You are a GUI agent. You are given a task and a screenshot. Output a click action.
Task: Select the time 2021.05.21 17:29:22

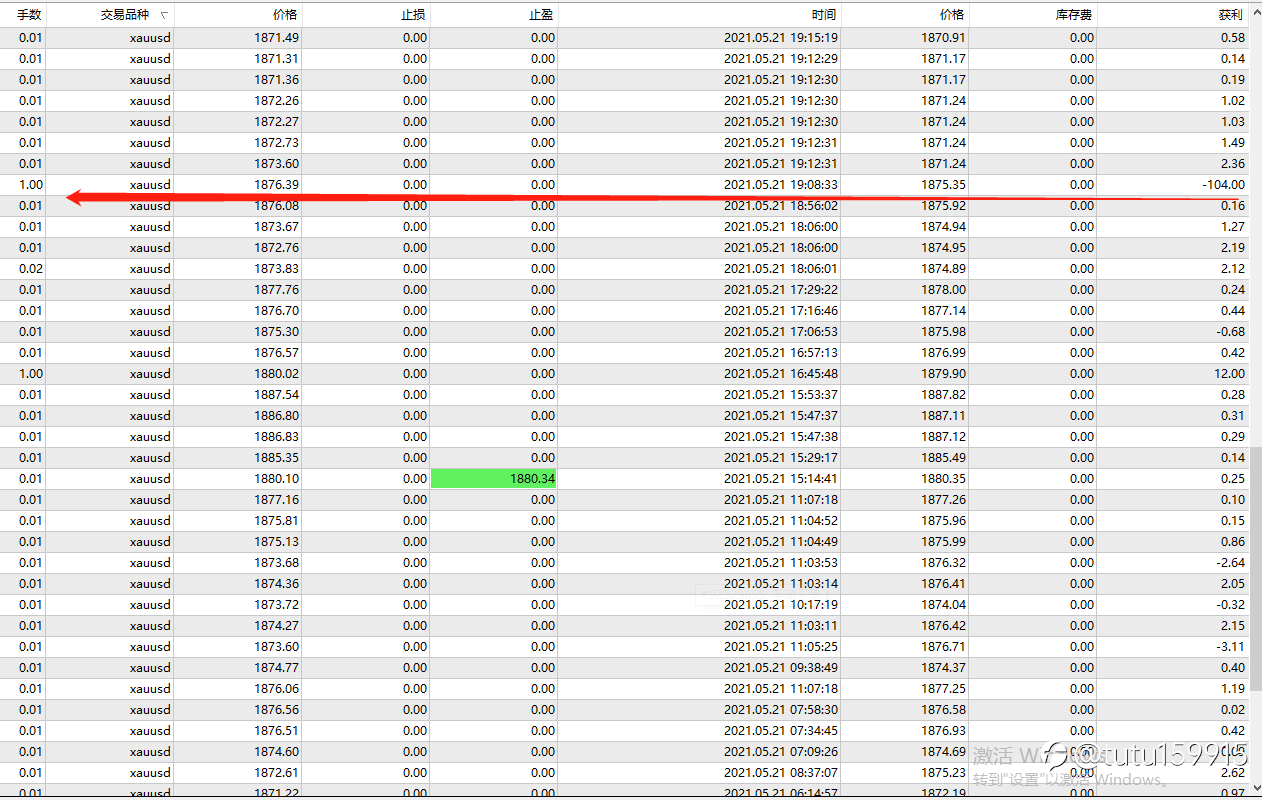click(781, 290)
